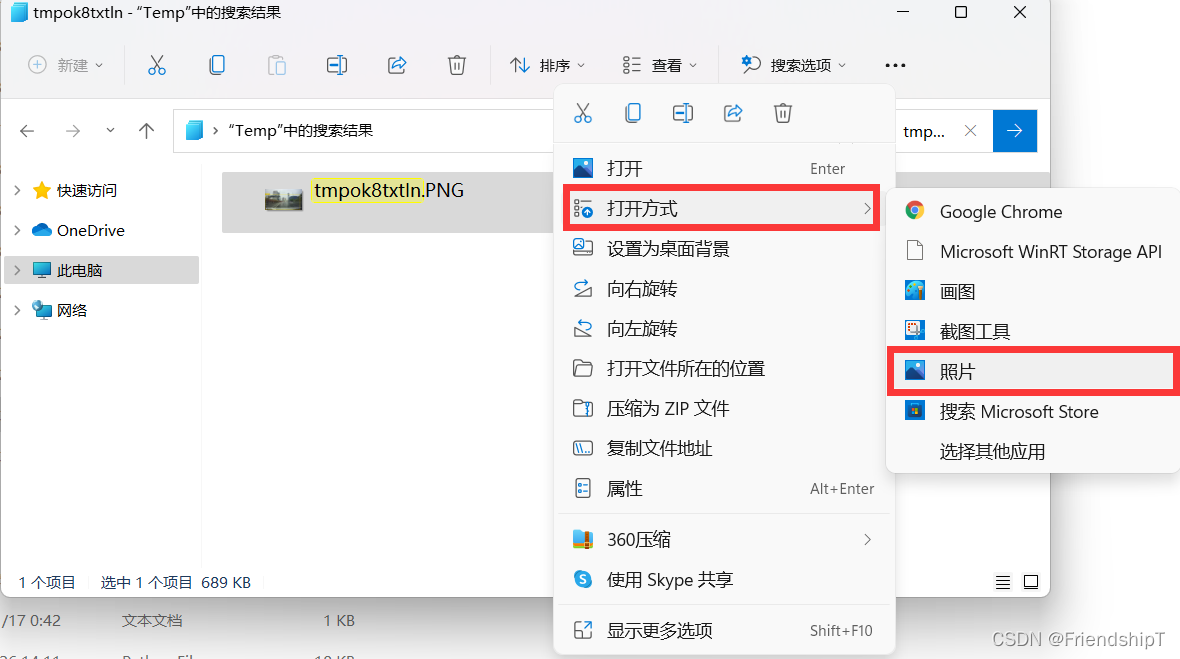Viewport: 1180px width, 659px height.
Task: Go up one folder level
Action: [146, 131]
